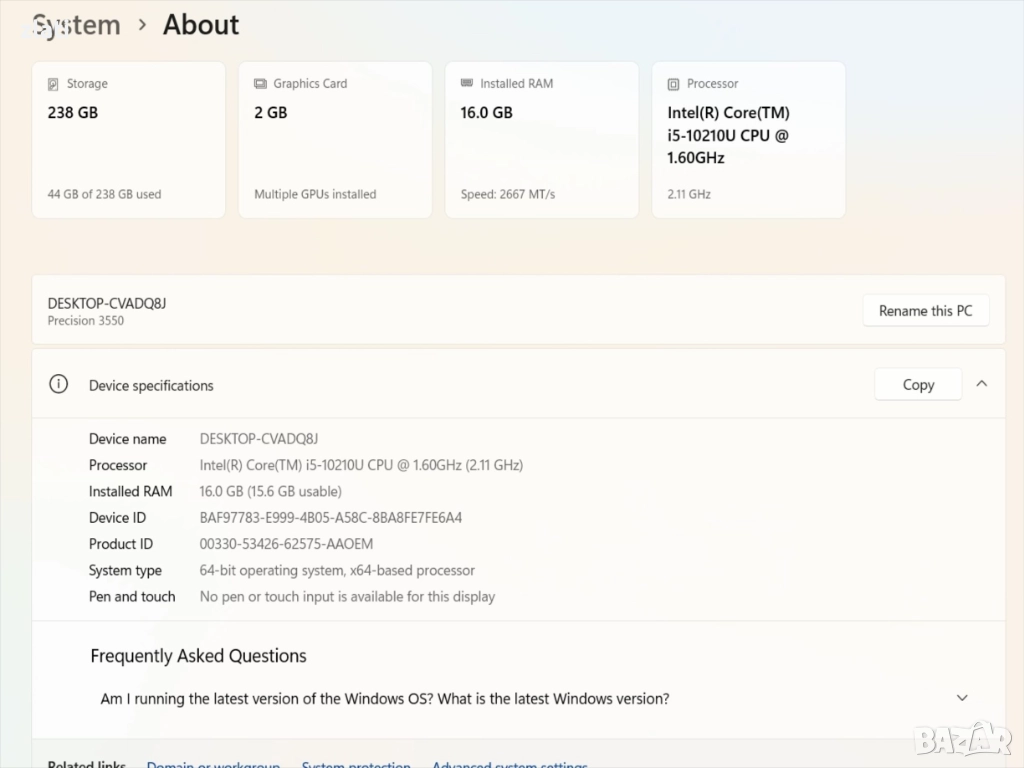Click the breadcrumb arrow before About
1024x768 pixels.
142,25
